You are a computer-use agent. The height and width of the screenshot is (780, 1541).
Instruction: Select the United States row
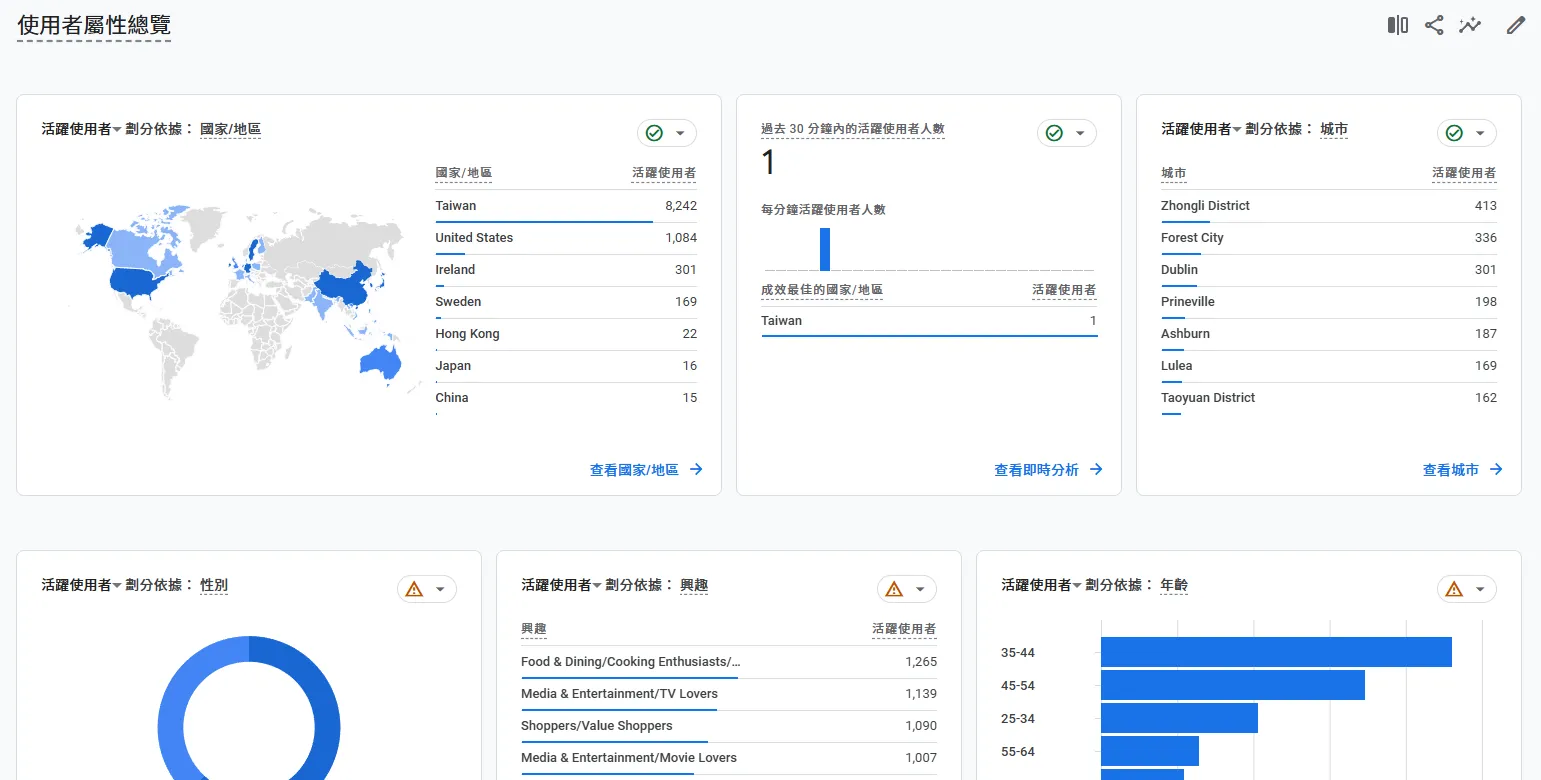[x=566, y=238]
